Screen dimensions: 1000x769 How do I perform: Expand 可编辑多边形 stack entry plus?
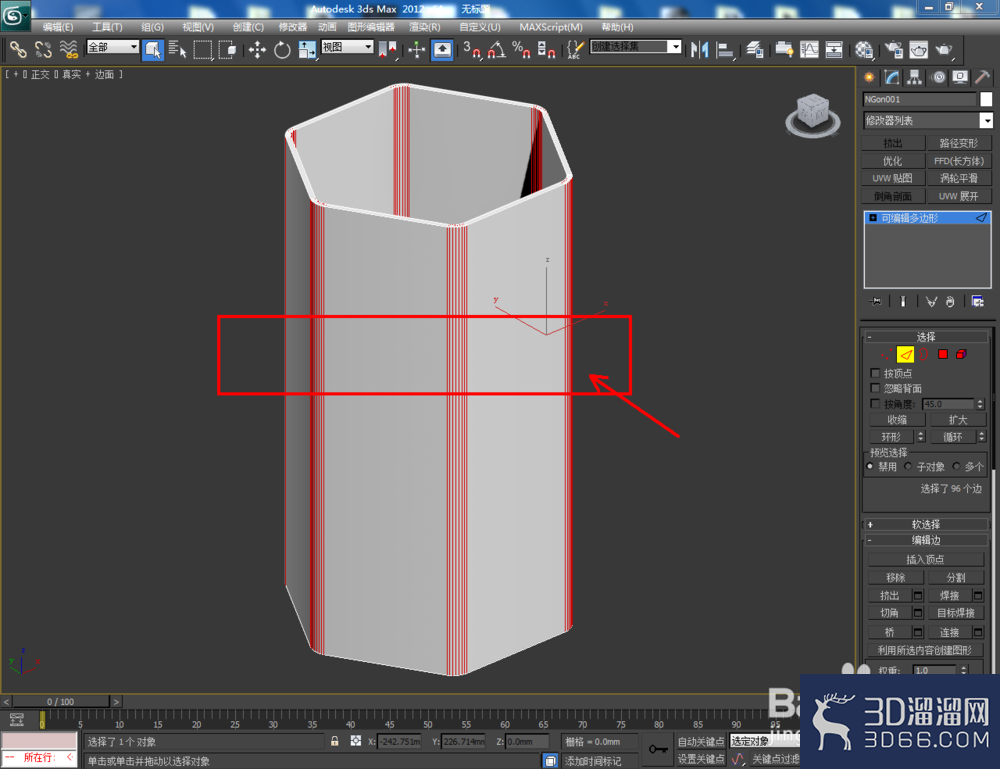(x=872, y=218)
